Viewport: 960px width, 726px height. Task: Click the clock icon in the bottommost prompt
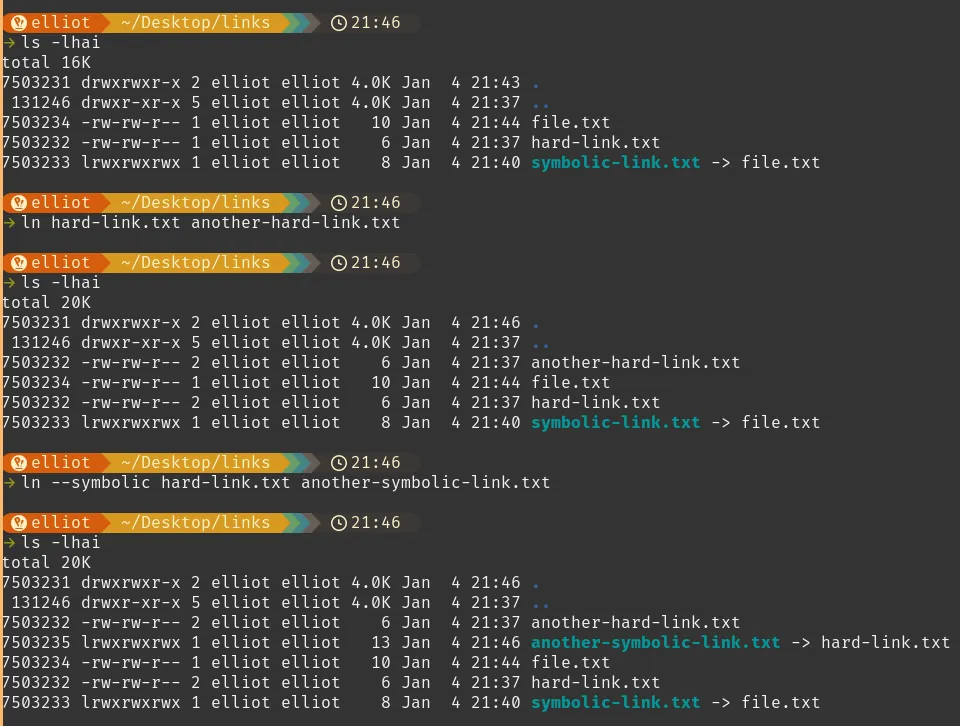[339, 522]
